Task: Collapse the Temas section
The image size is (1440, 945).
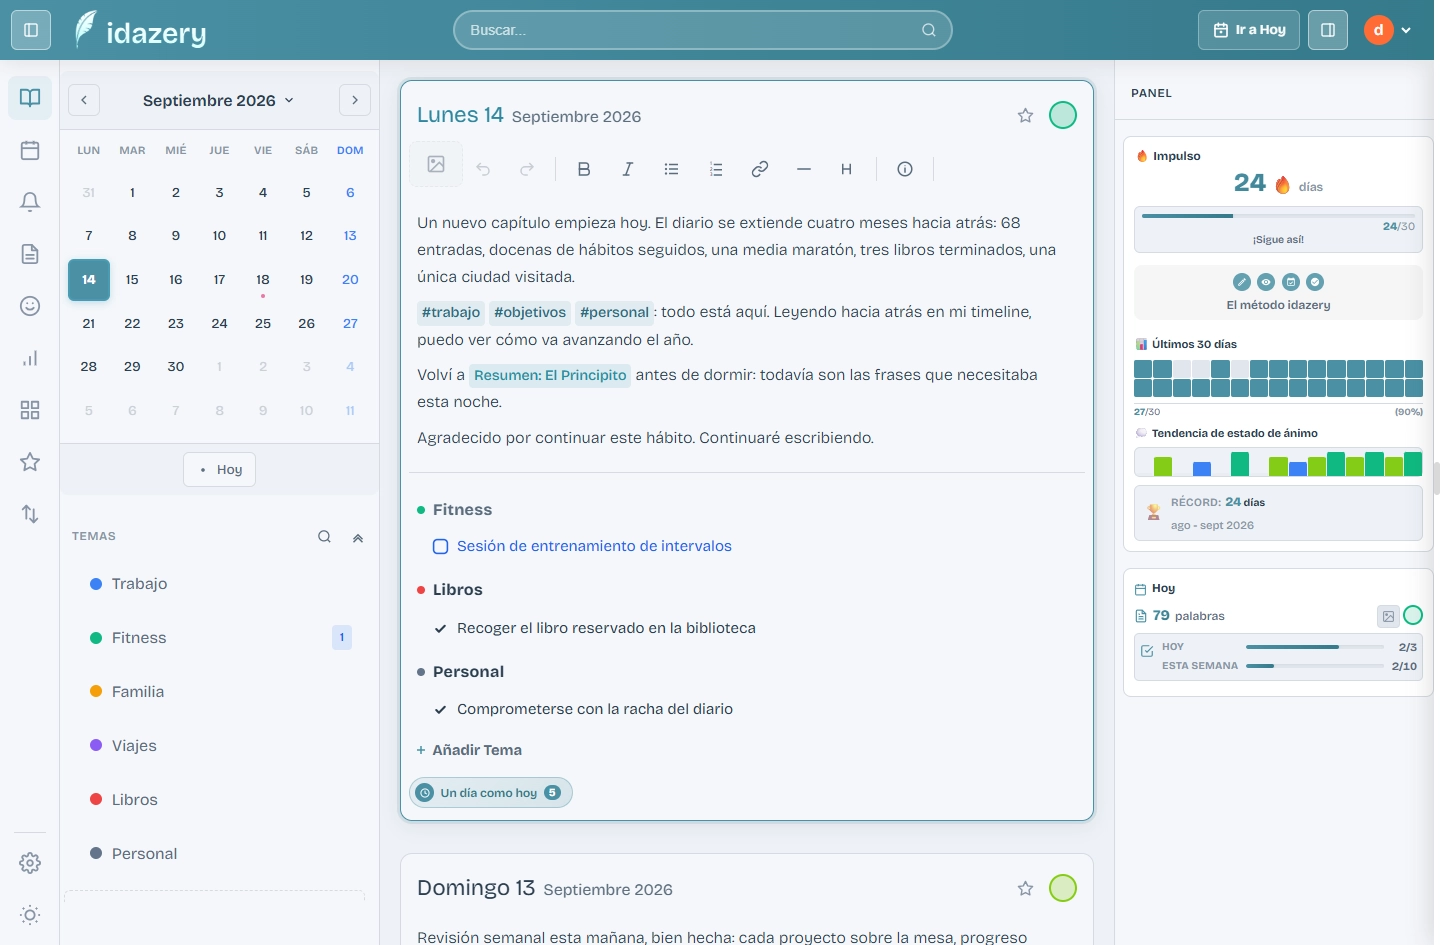Action: [358, 537]
